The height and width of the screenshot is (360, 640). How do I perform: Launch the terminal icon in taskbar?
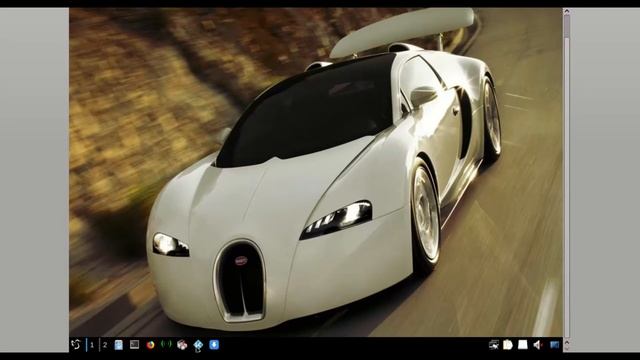pyautogui.click(x=134, y=345)
